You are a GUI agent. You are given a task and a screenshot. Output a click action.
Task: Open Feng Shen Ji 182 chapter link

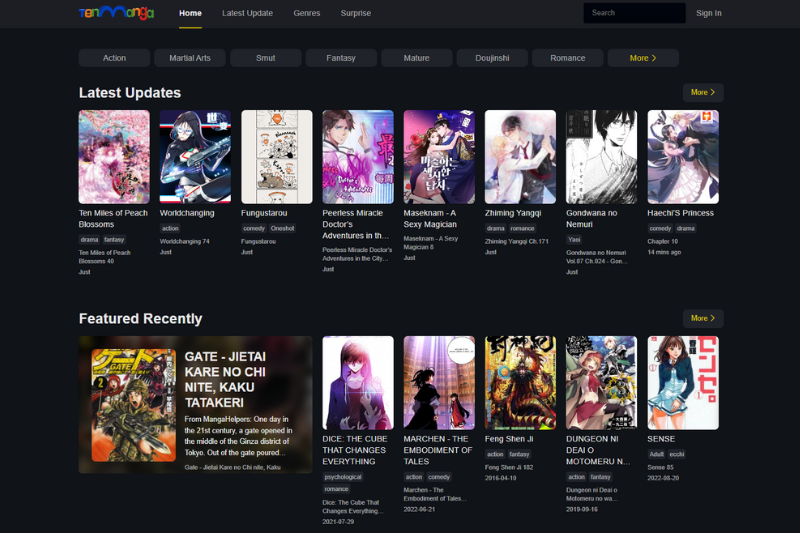tap(509, 467)
